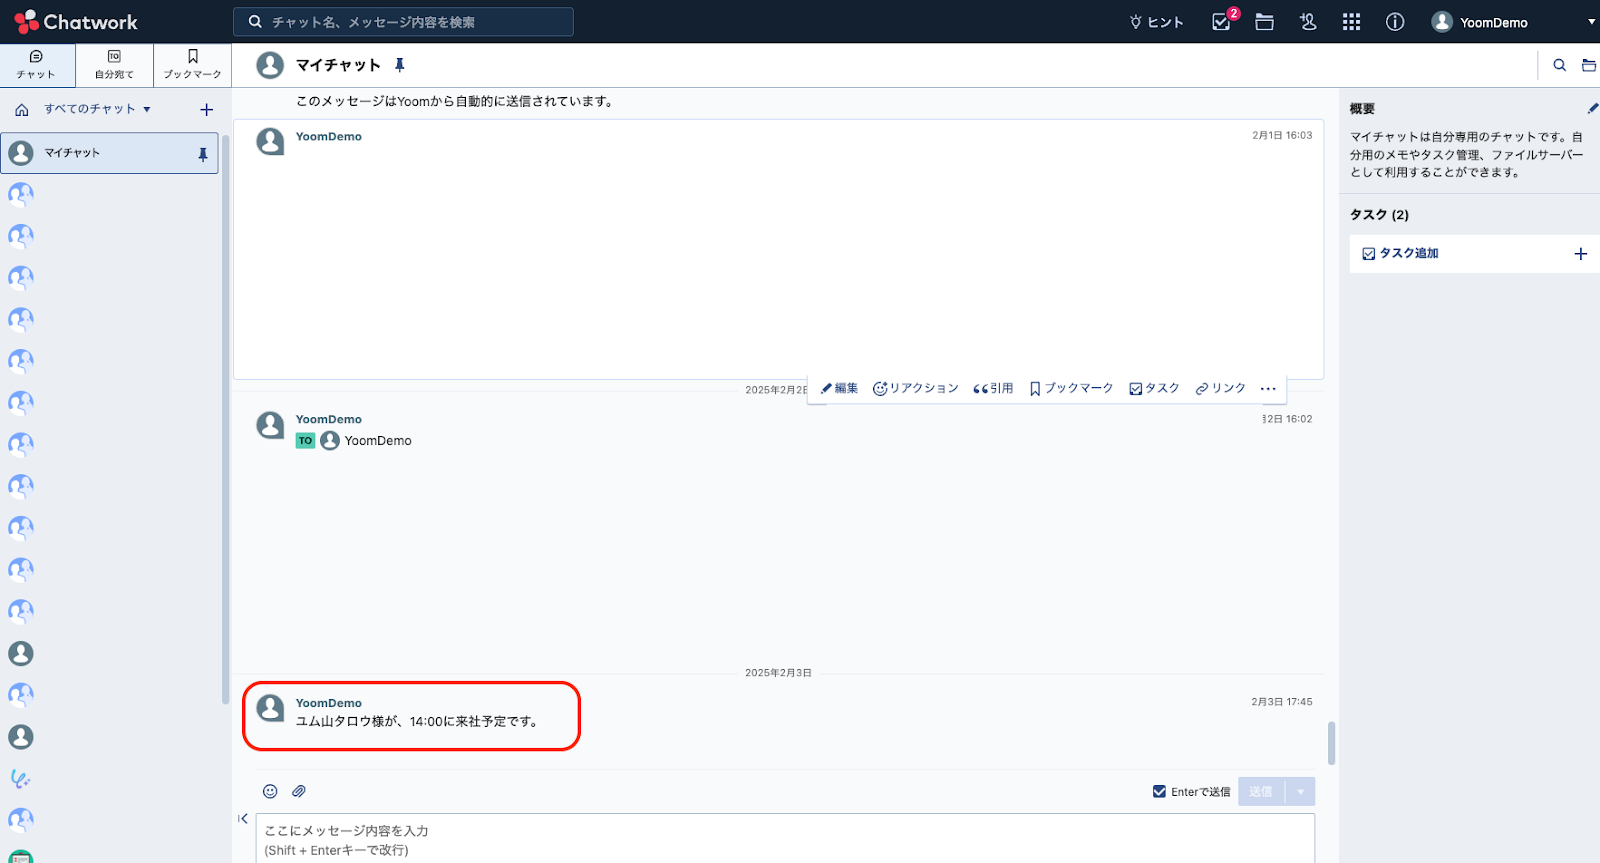
Task: Click the タスク追加 button
Action: pos(1400,254)
